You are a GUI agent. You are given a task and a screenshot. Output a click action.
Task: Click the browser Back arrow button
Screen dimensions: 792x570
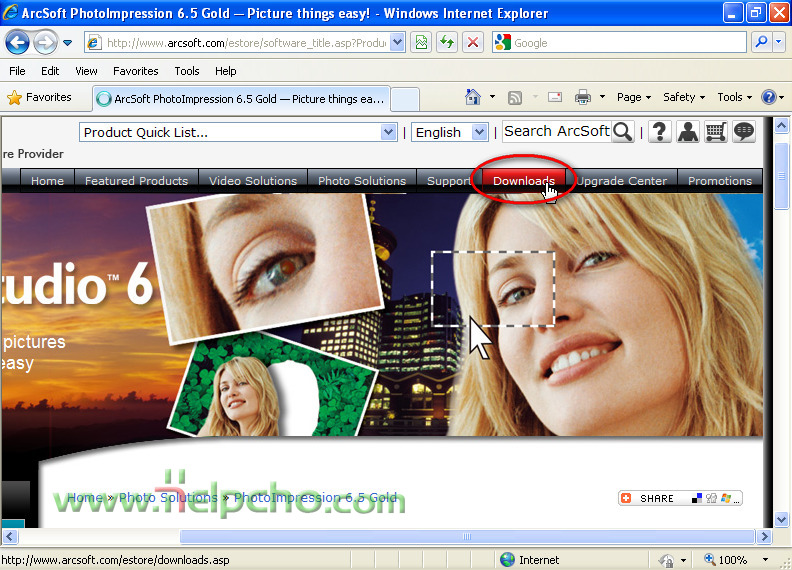coord(17,43)
